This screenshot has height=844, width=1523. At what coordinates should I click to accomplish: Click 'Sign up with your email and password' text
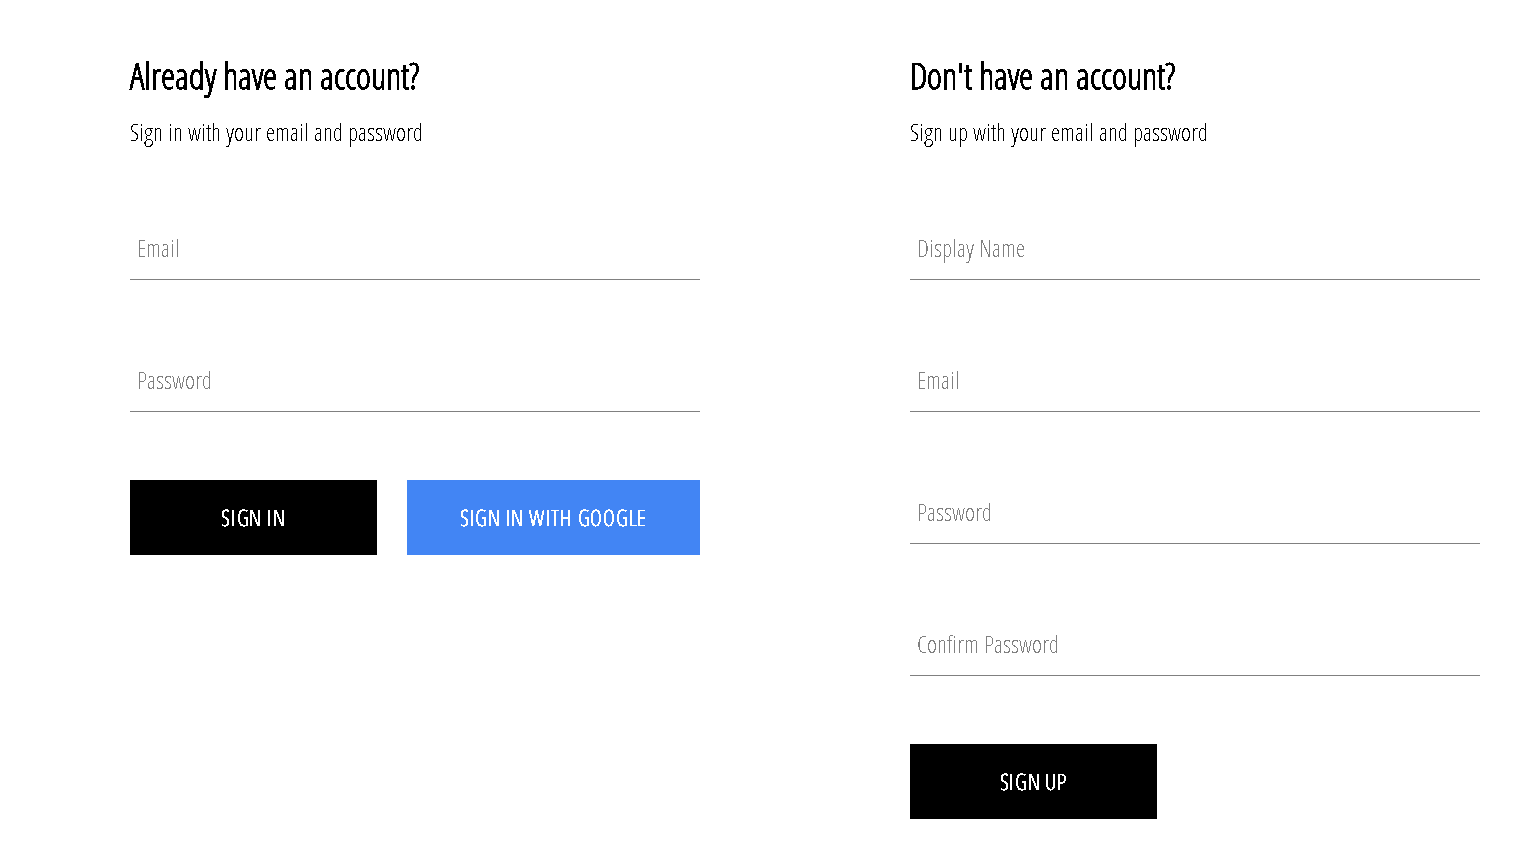click(1058, 132)
